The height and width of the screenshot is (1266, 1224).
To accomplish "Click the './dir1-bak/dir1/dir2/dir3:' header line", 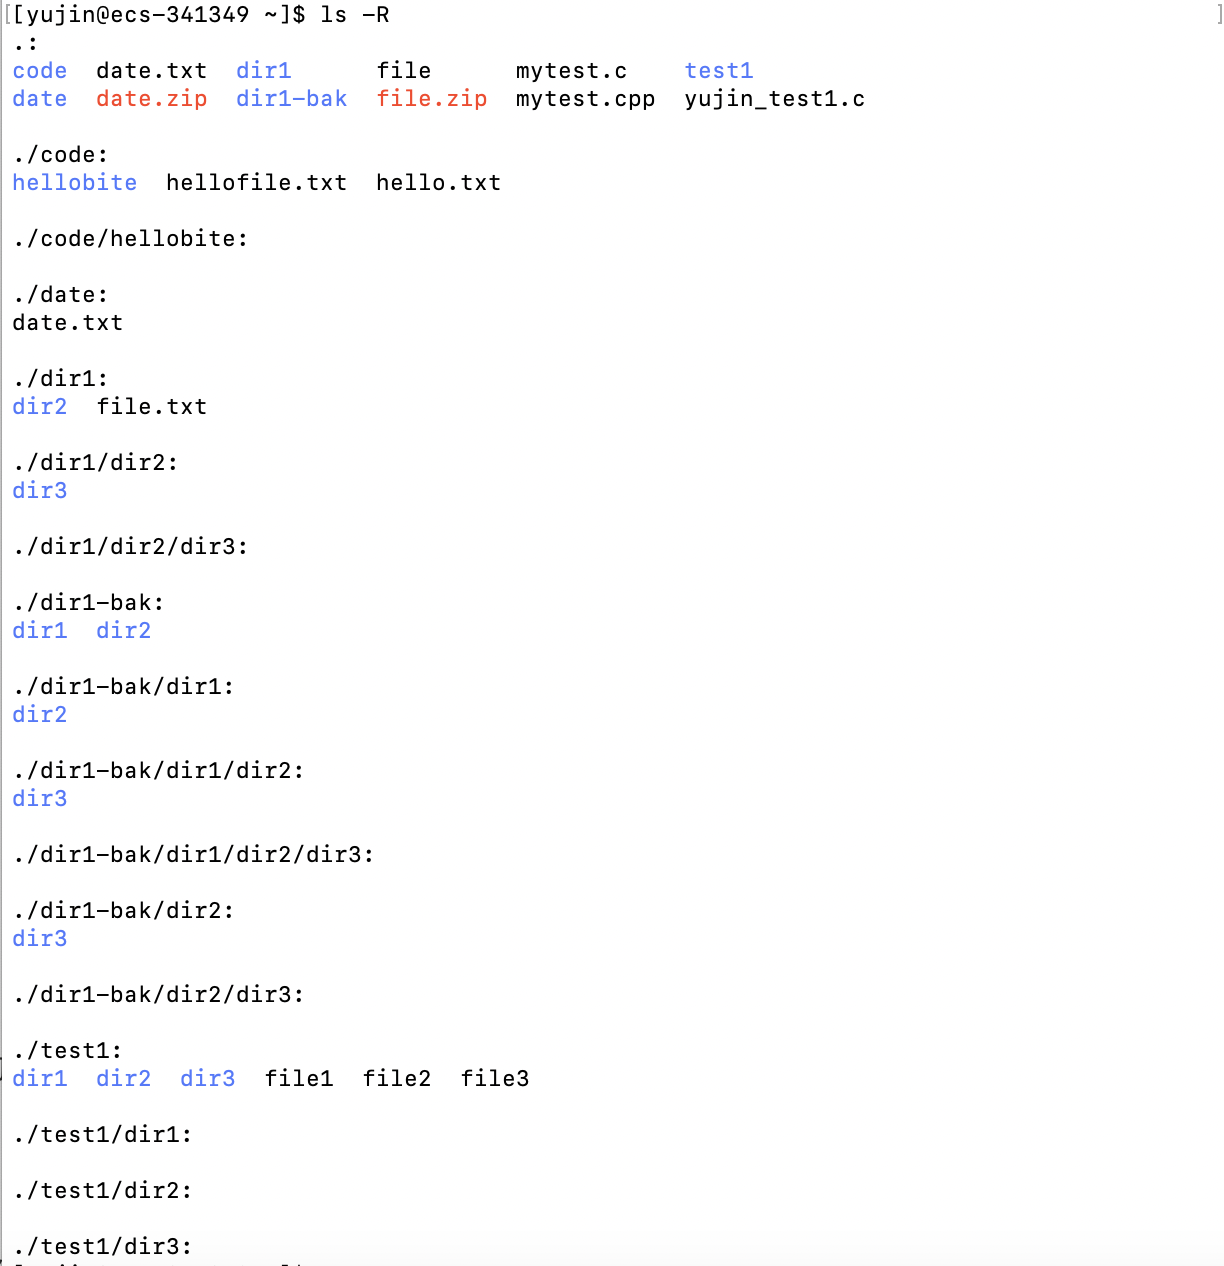I will (x=194, y=855).
